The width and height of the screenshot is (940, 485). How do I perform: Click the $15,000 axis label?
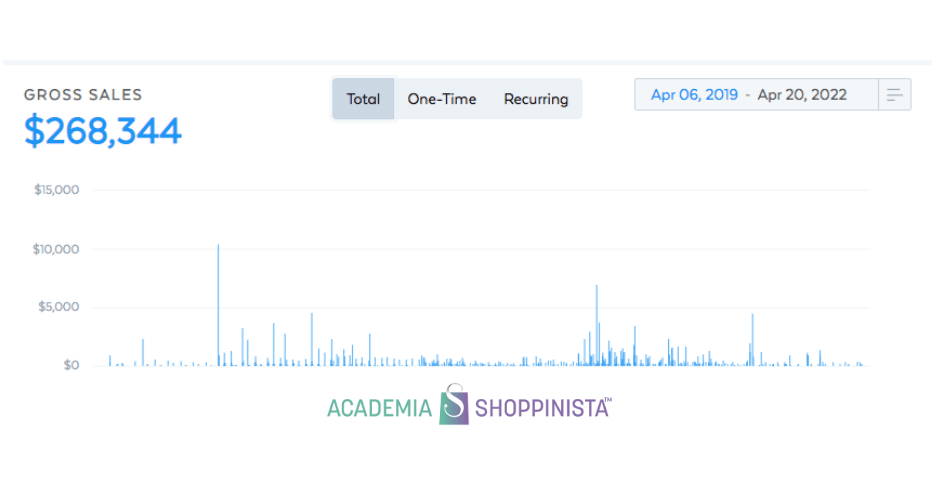click(56, 190)
